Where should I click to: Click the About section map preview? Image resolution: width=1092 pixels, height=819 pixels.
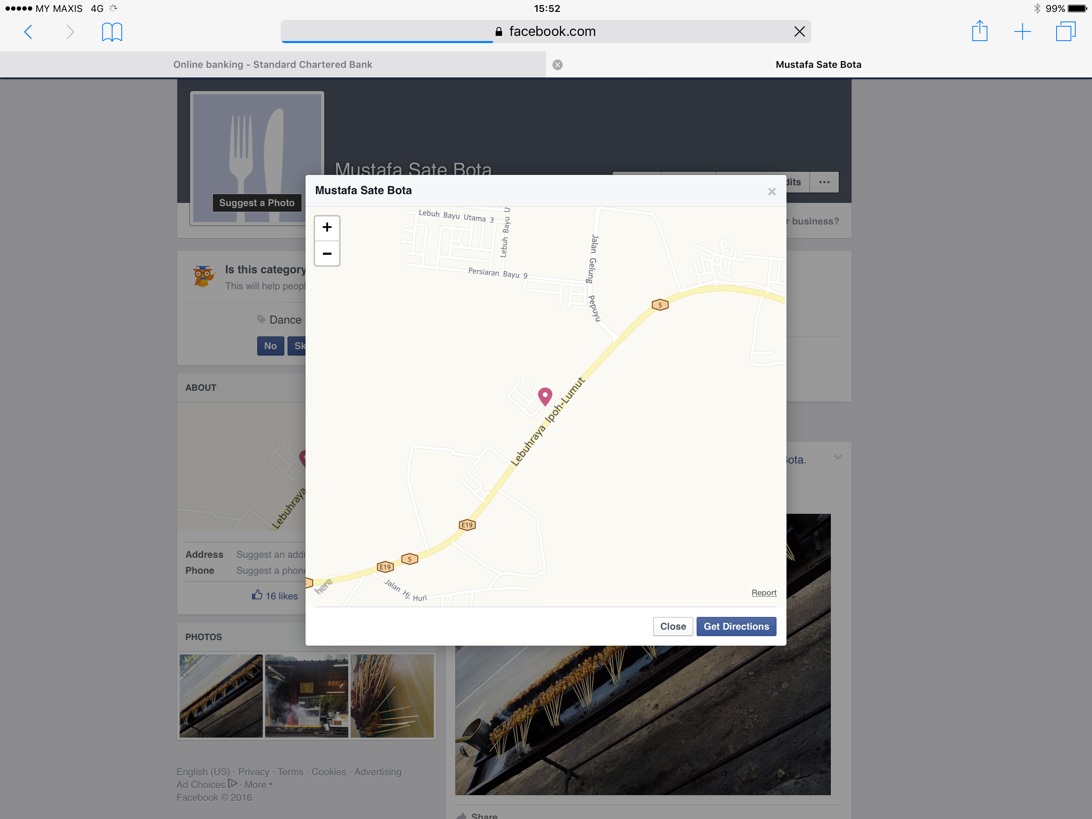coord(242,467)
